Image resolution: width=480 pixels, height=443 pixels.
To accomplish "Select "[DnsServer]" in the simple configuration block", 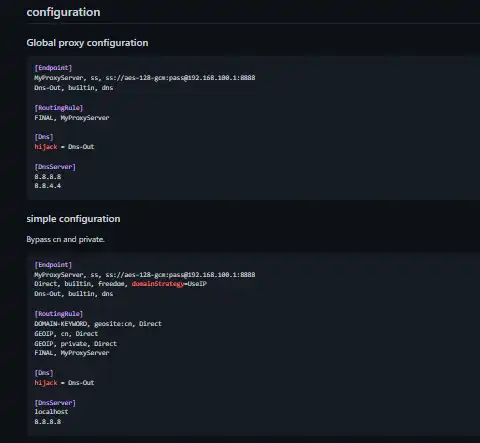I will tap(55, 403).
